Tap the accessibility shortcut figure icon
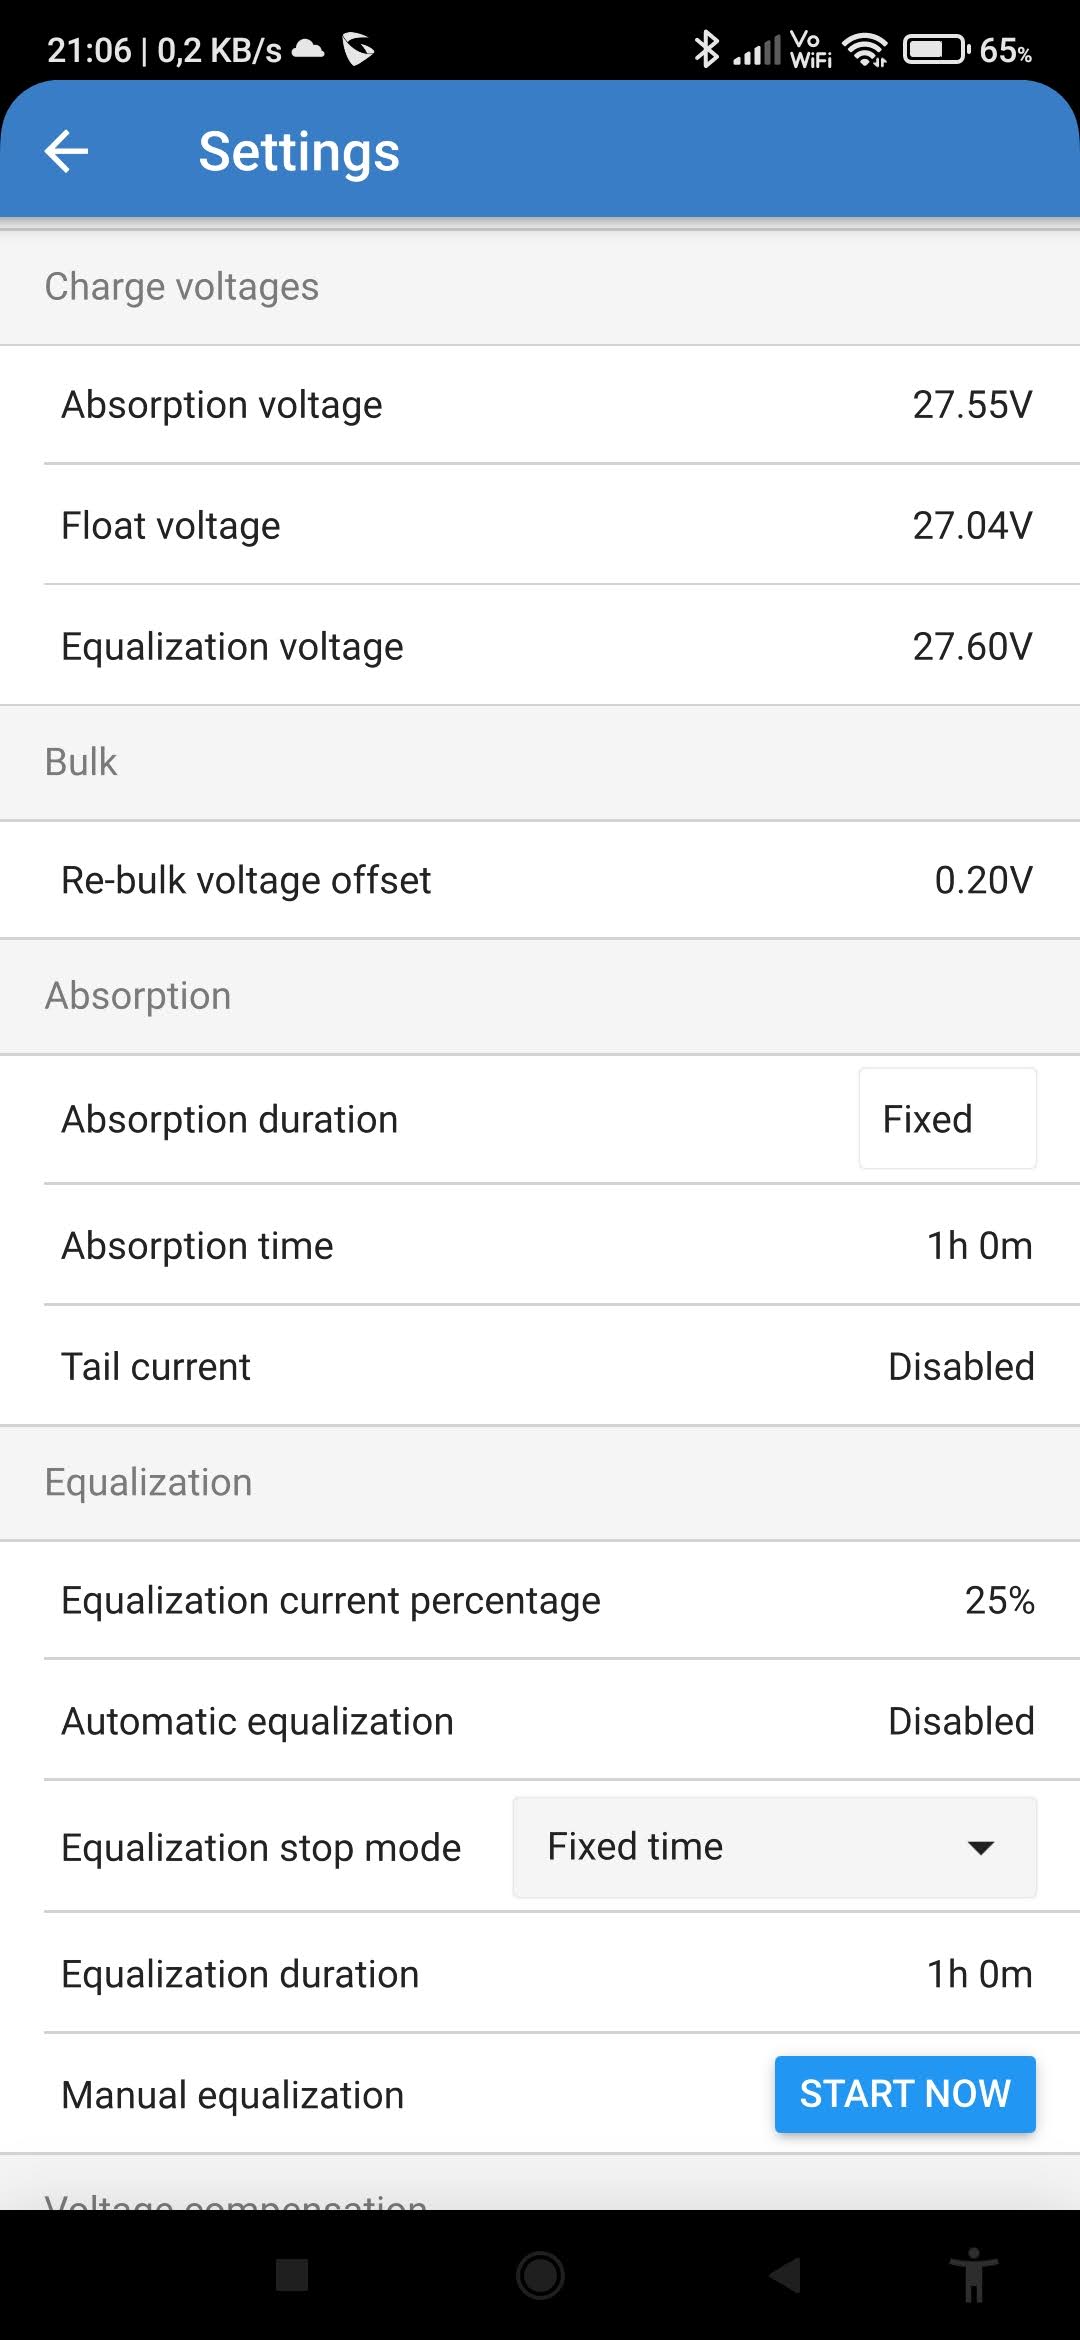The image size is (1080, 2340). pyautogui.click(x=973, y=2275)
